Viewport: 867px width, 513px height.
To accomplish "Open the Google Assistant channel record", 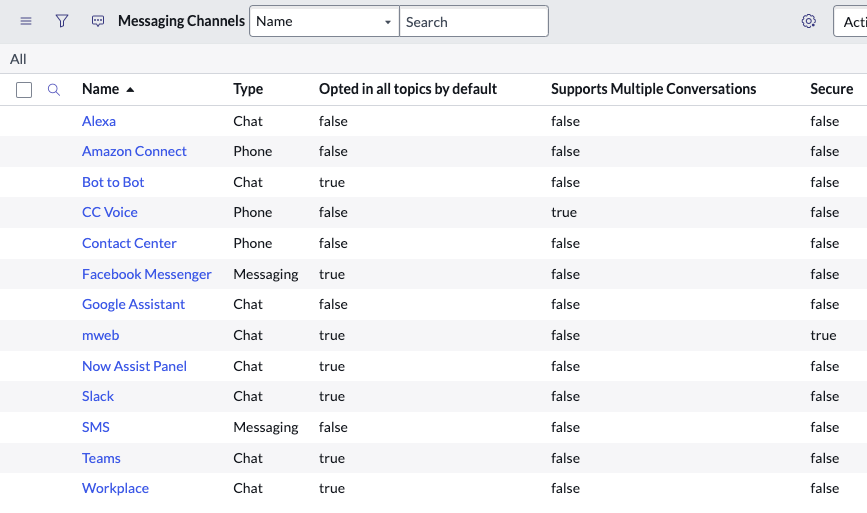I will (x=133, y=304).
